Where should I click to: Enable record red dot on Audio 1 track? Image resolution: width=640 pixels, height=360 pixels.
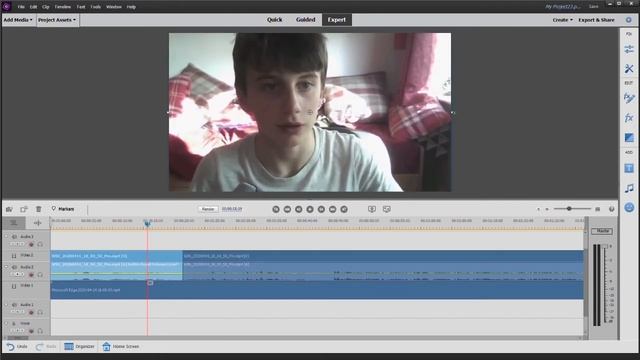point(31,313)
